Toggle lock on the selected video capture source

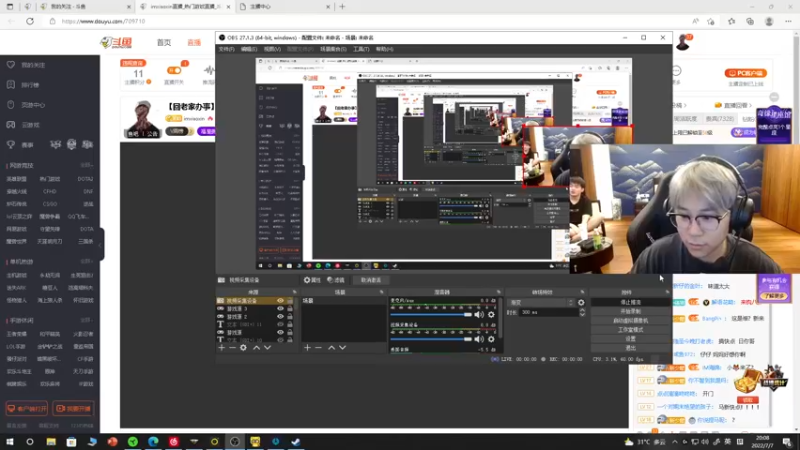point(290,301)
